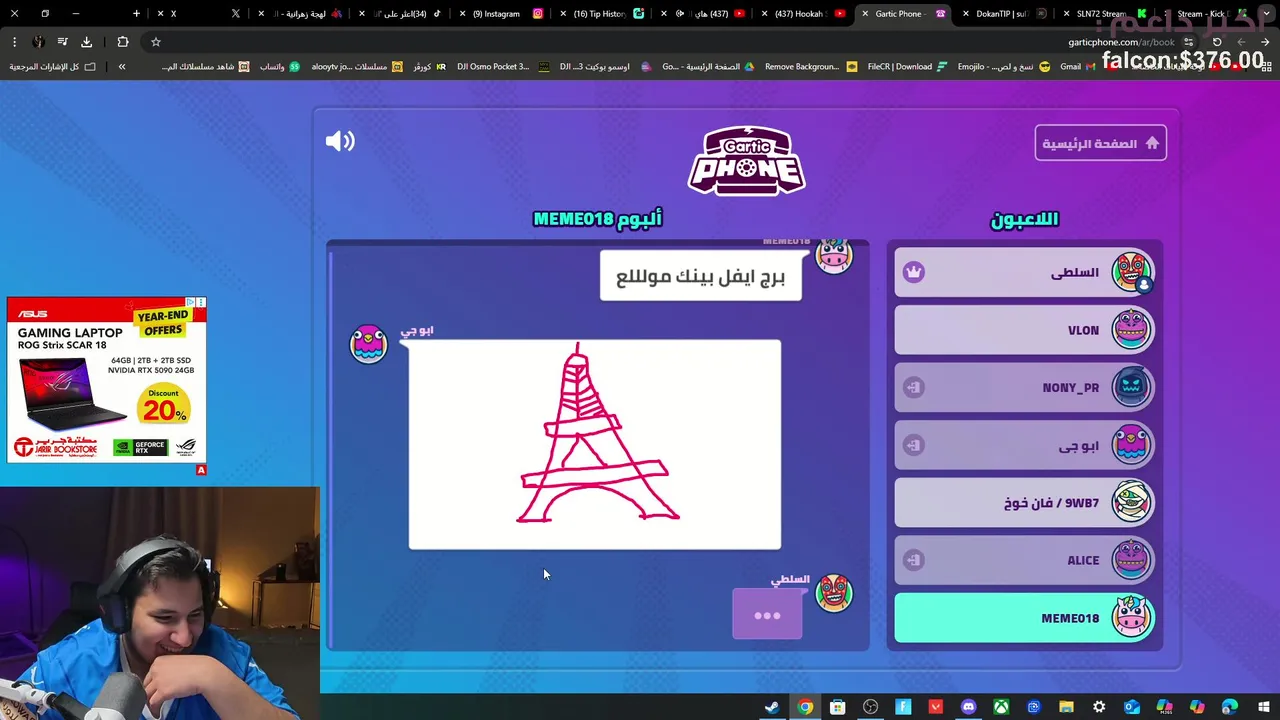Viewport: 1280px width, 720px height.
Task: Open Xbox app from taskbar
Action: pos(1001,707)
